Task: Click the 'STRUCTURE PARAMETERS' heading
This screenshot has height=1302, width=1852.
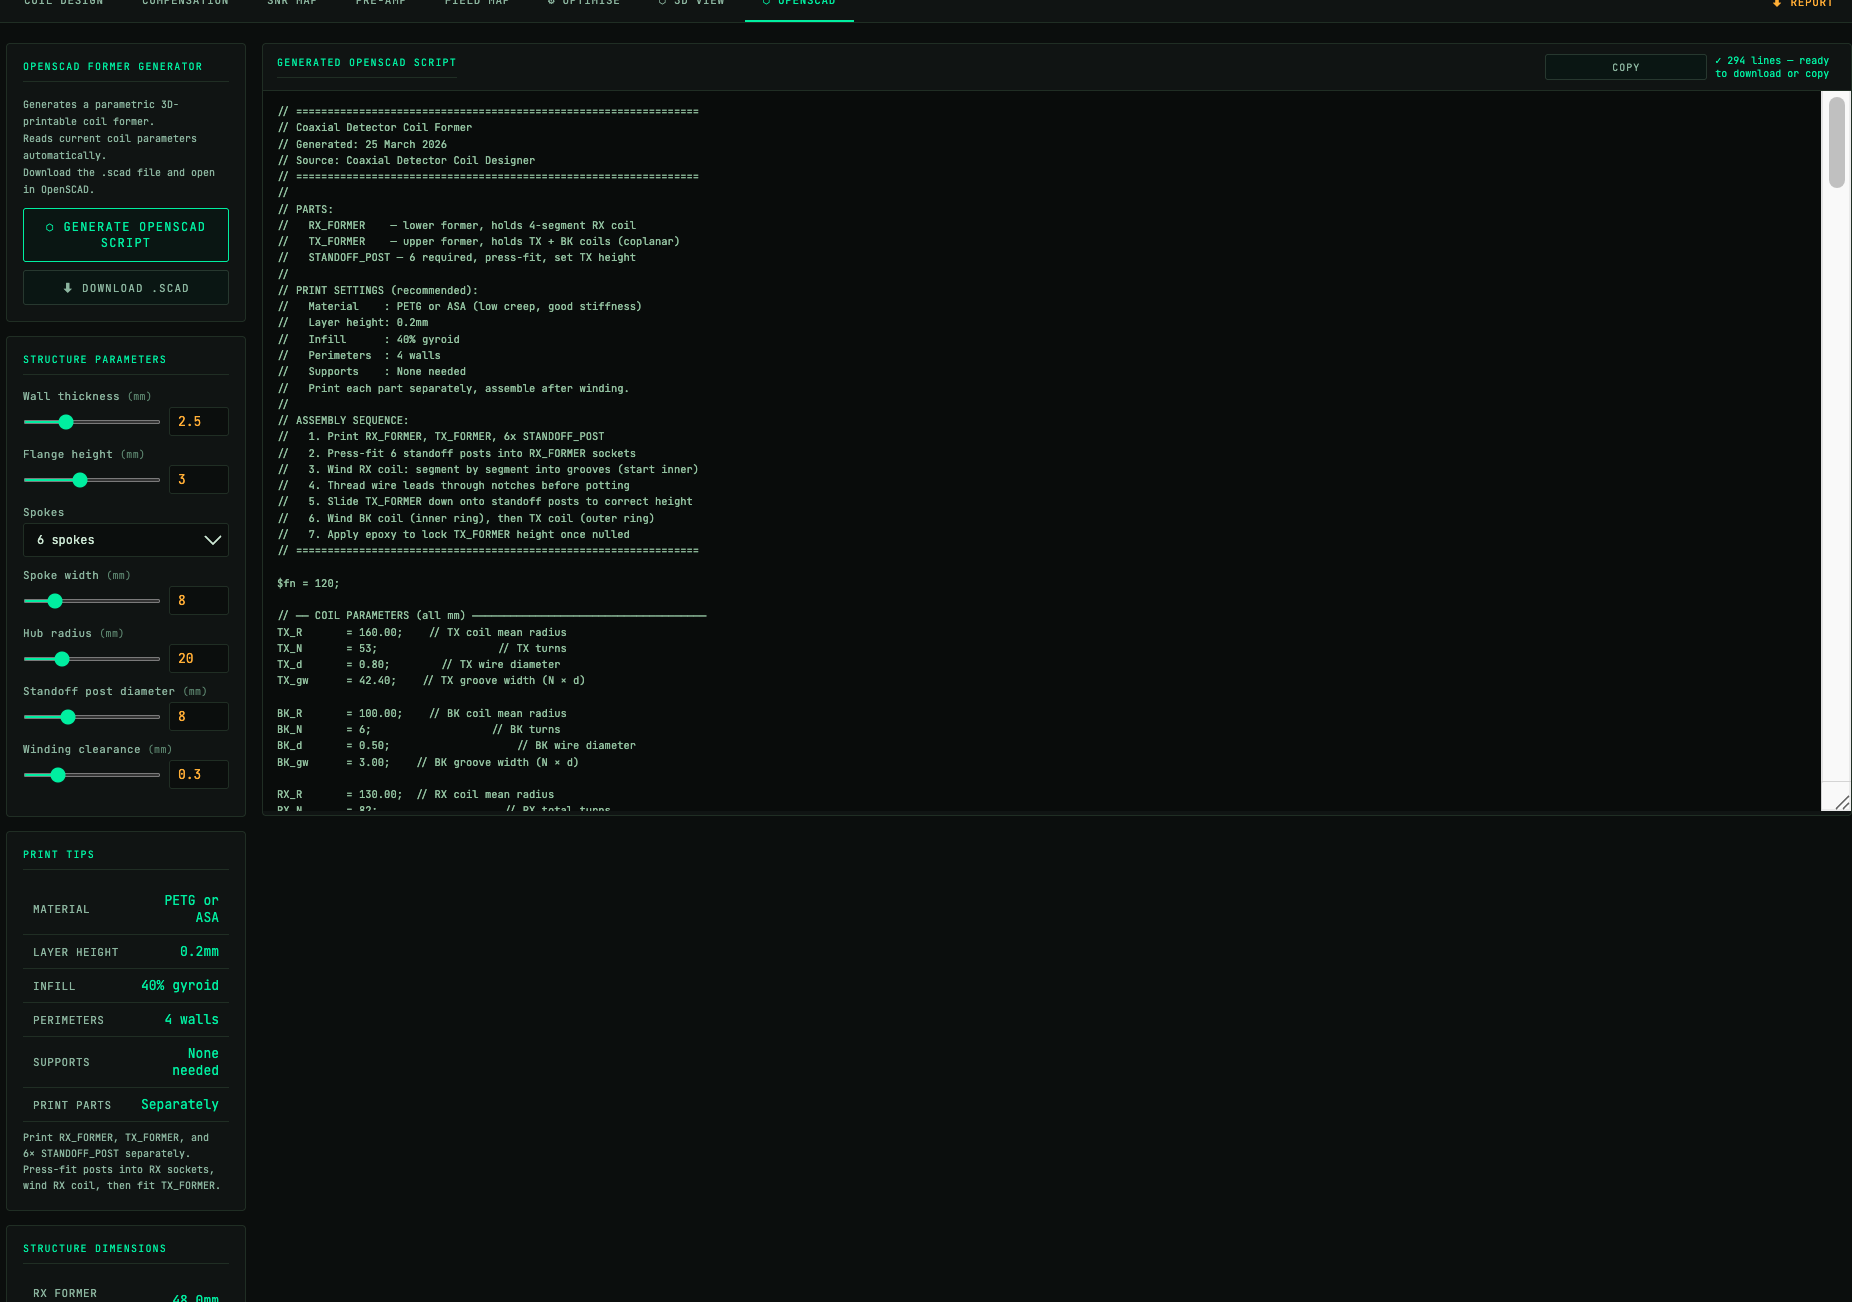Action: click(95, 360)
